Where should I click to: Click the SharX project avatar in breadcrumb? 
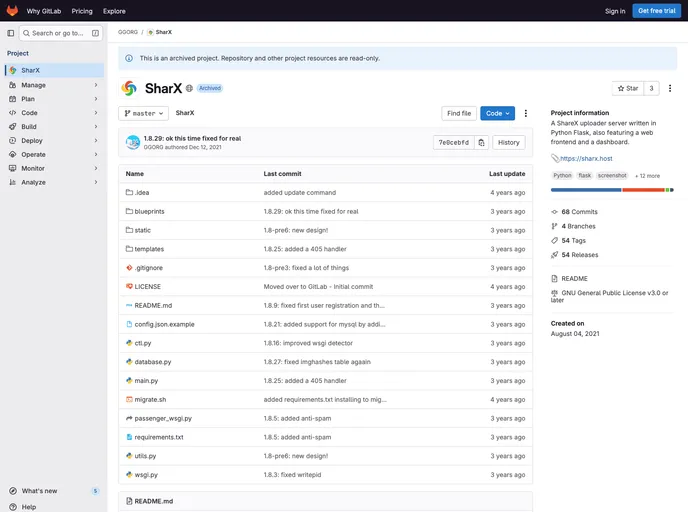[x=150, y=32]
